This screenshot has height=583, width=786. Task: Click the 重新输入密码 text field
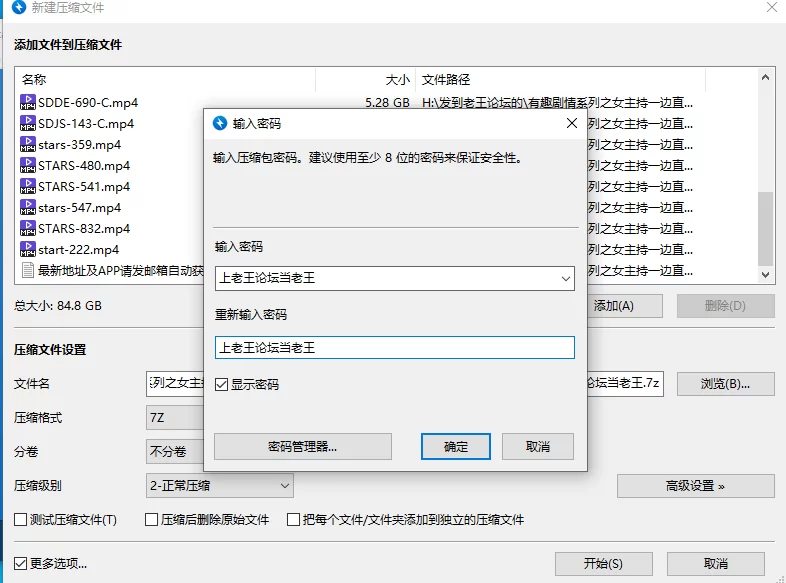click(395, 348)
